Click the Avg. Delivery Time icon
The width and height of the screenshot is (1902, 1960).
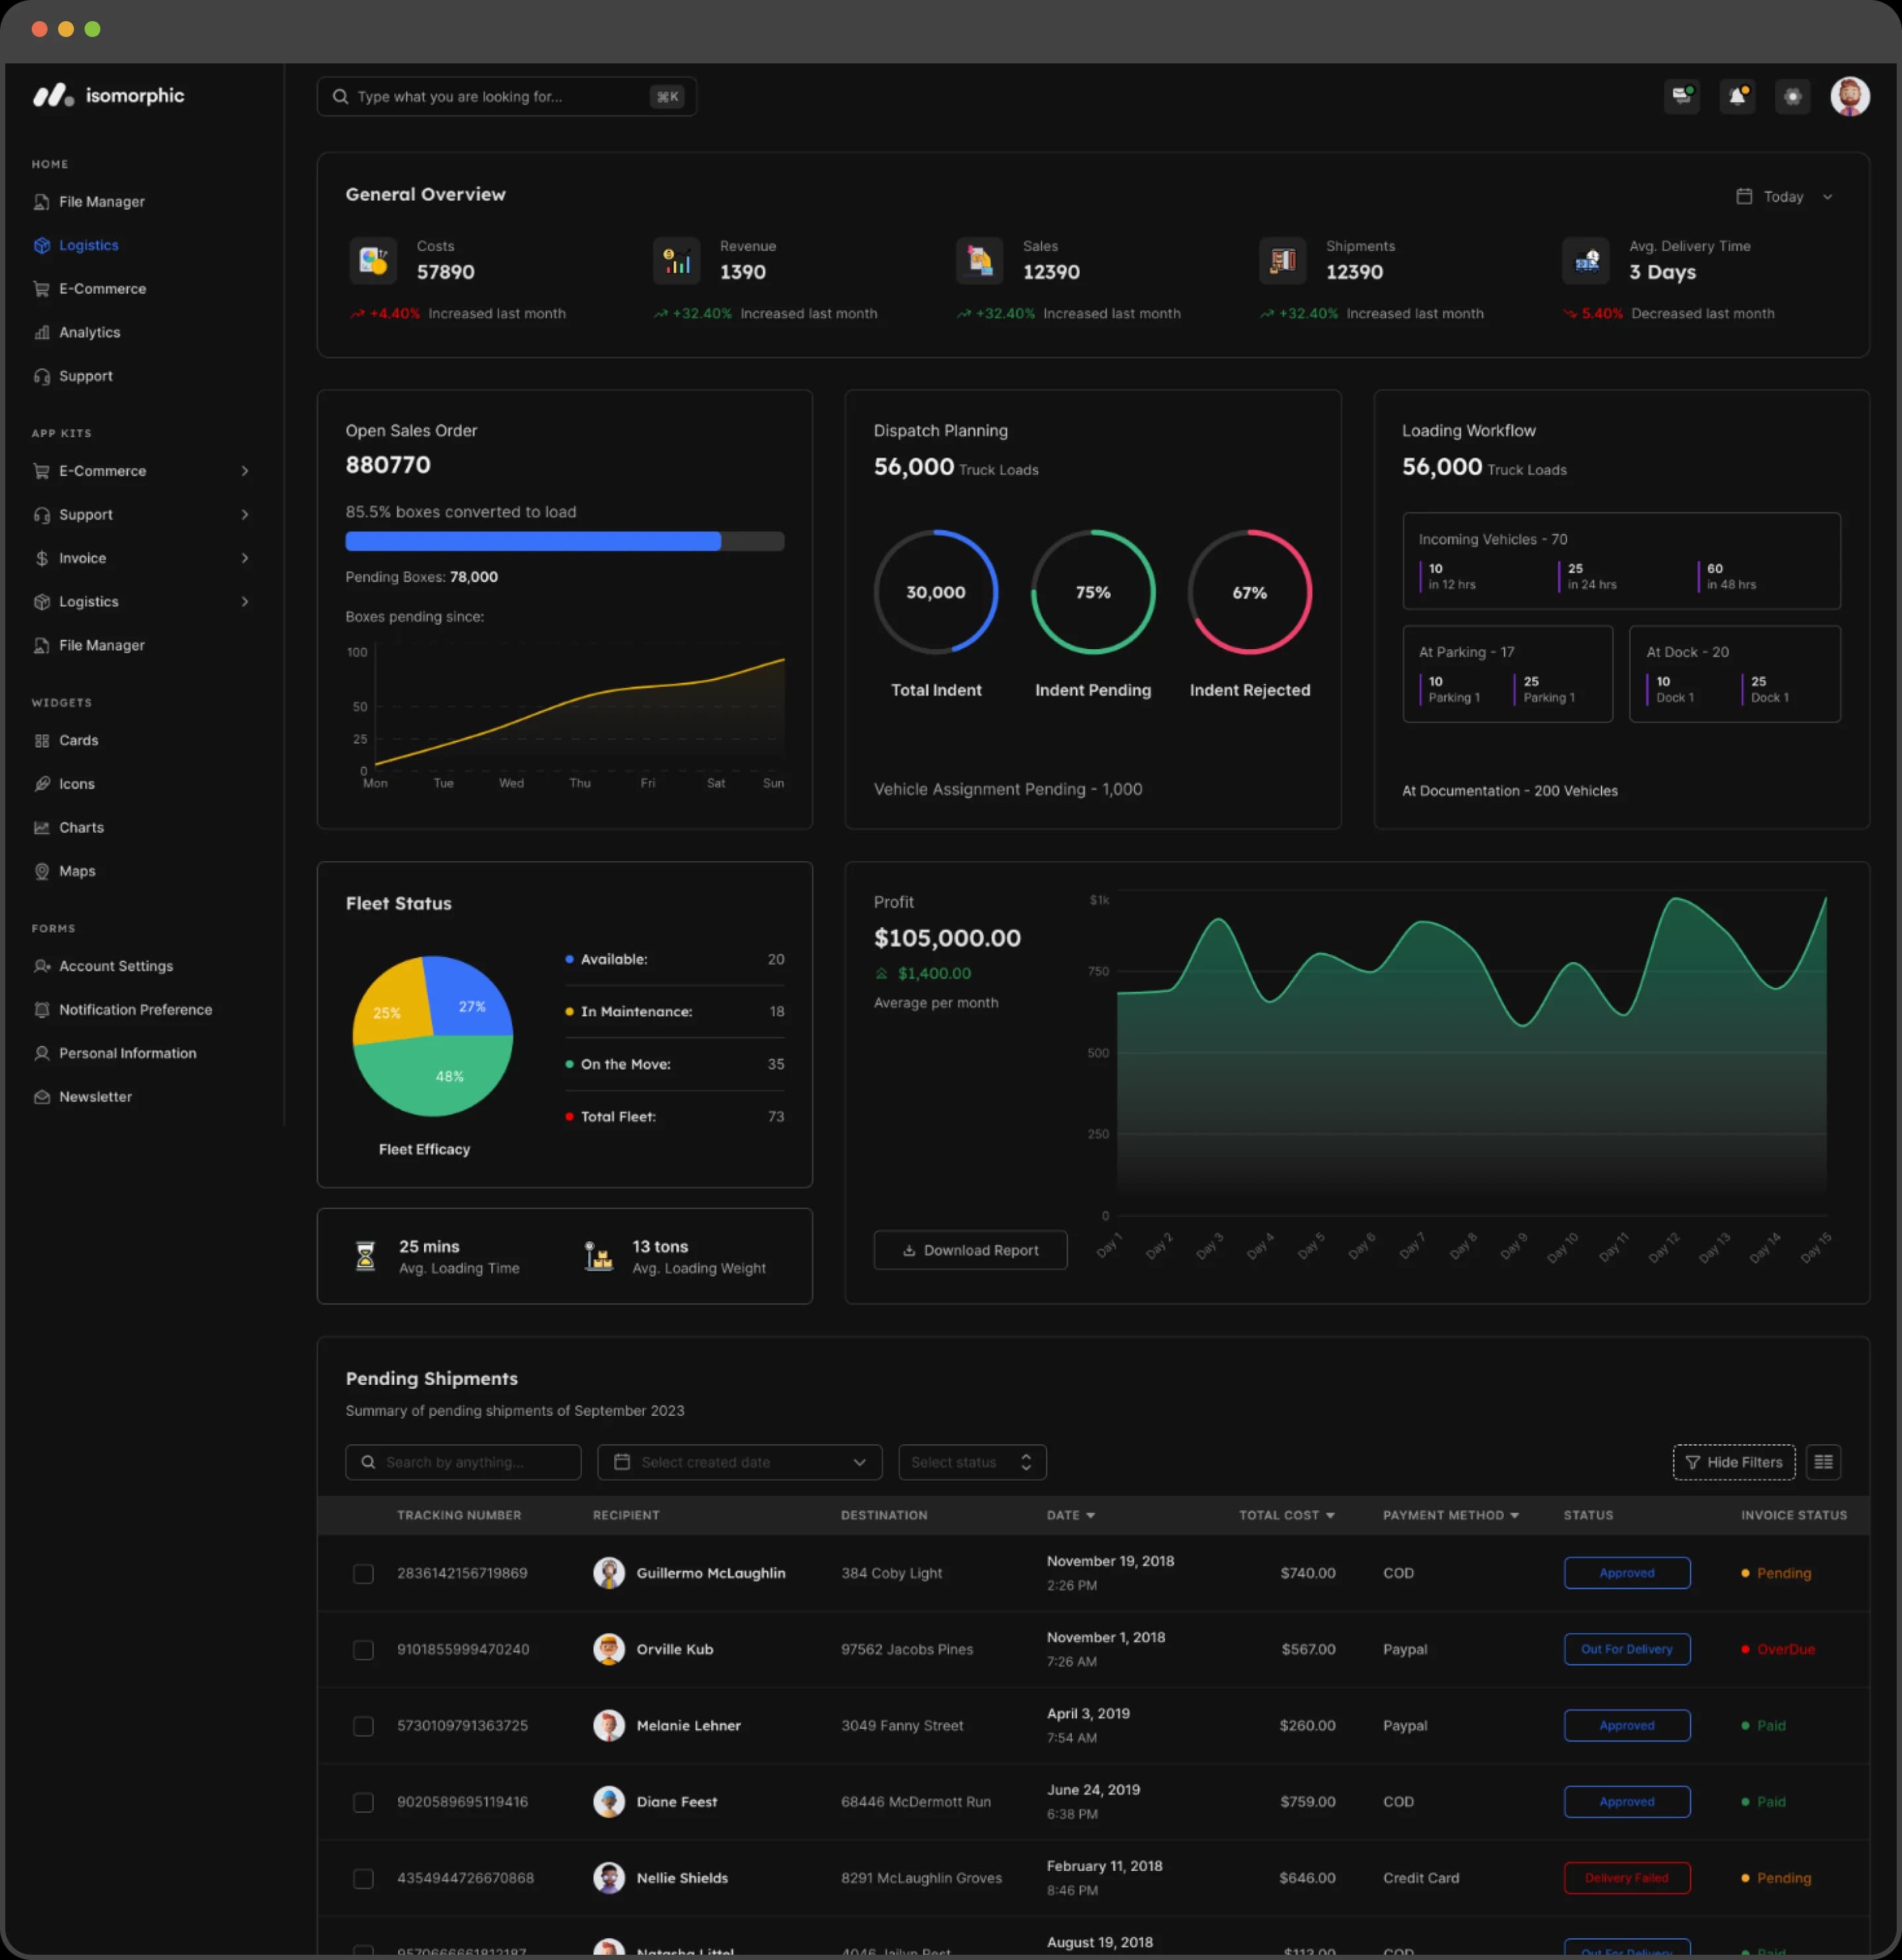[1585, 261]
